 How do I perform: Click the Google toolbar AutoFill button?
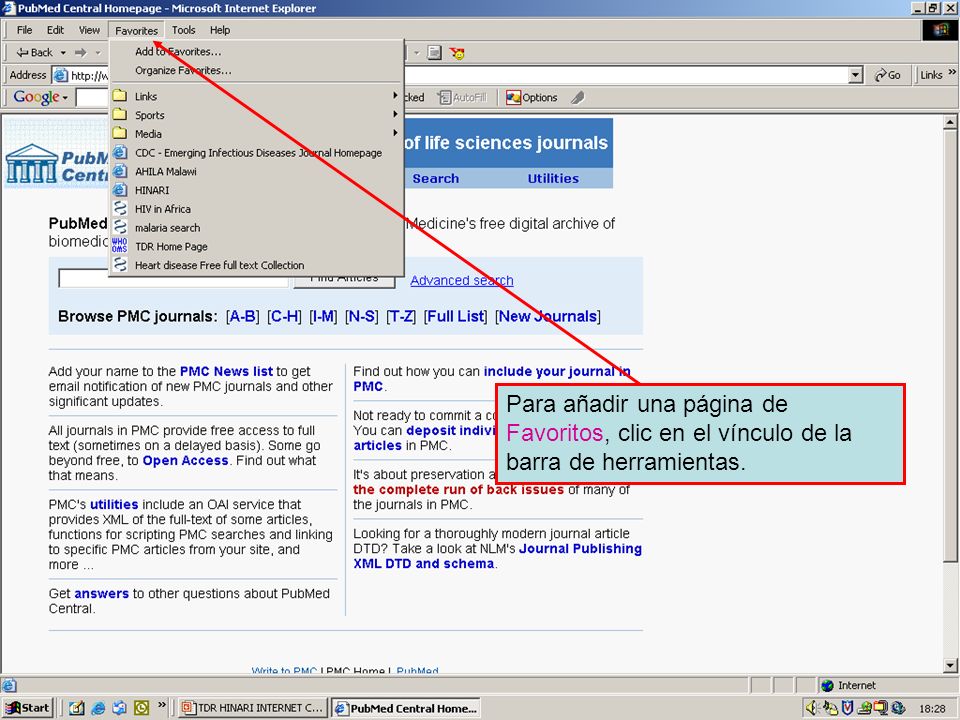[x=462, y=97]
